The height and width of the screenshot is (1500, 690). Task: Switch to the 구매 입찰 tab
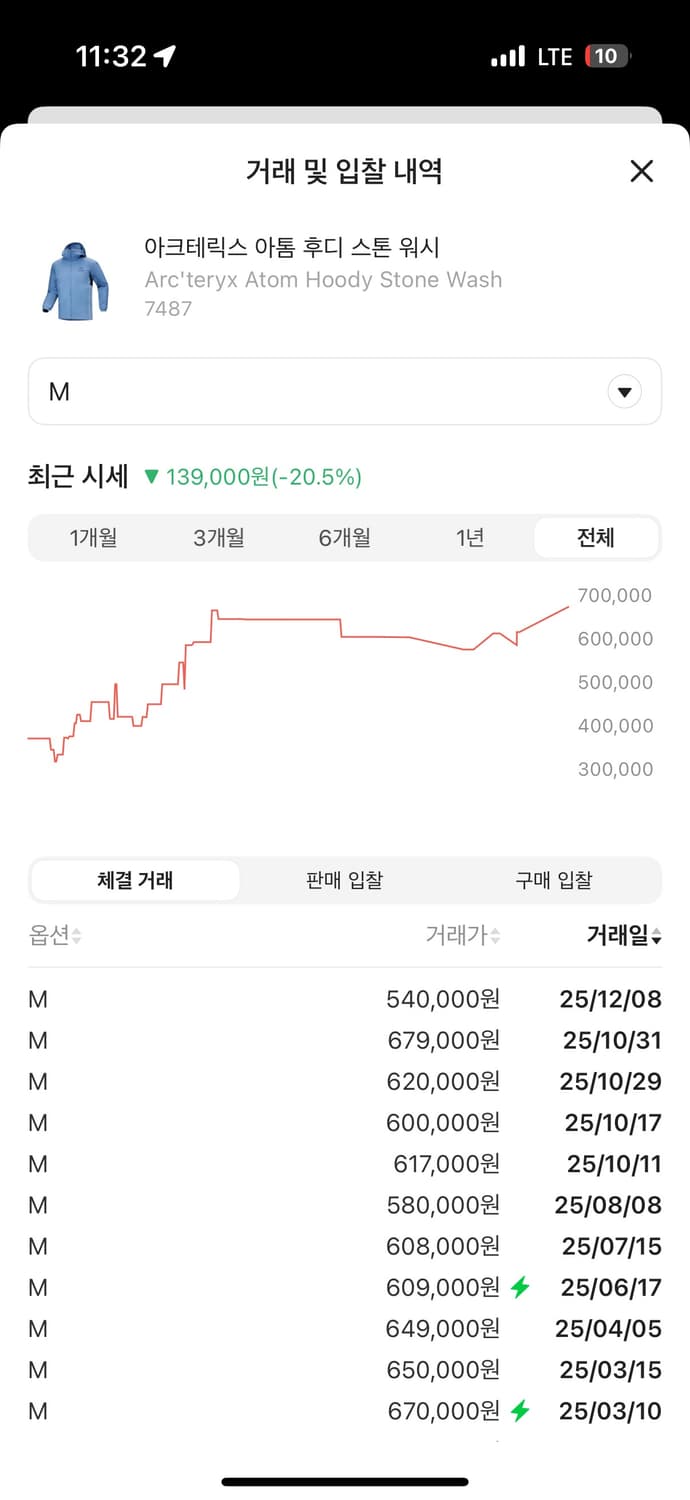tap(553, 880)
